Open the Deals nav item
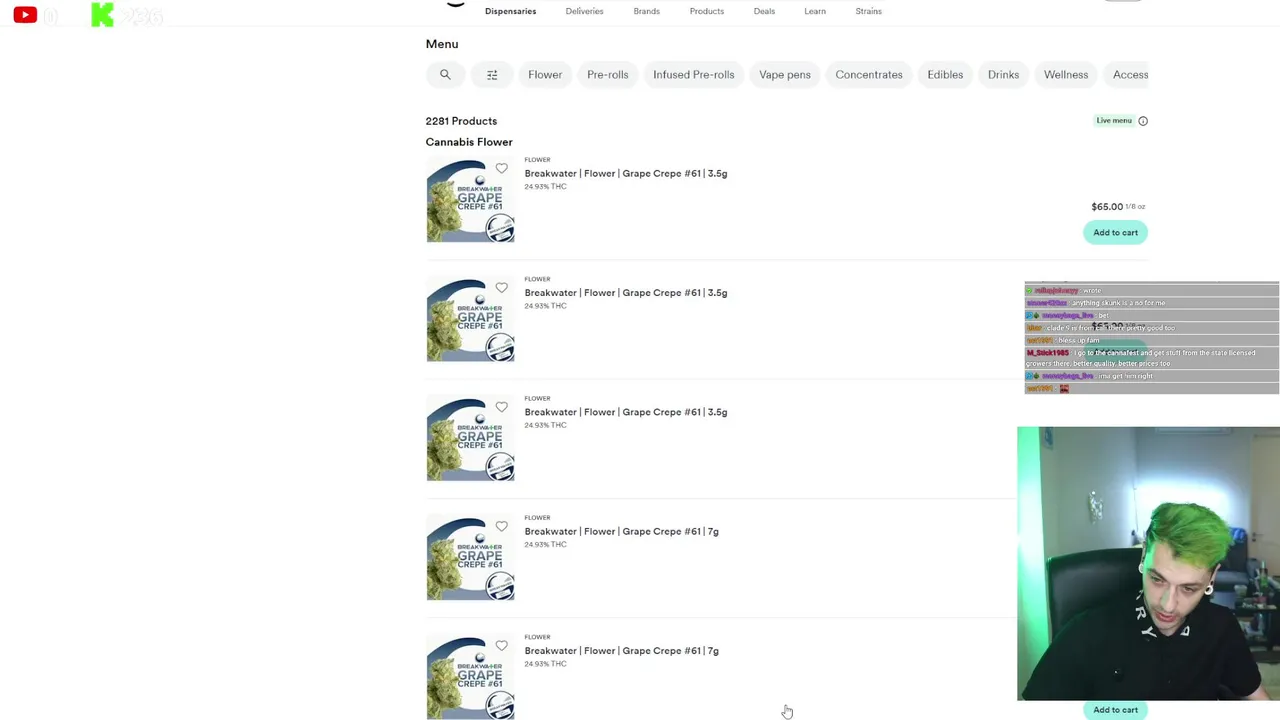Viewport: 1280px width, 720px height. (x=764, y=11)
